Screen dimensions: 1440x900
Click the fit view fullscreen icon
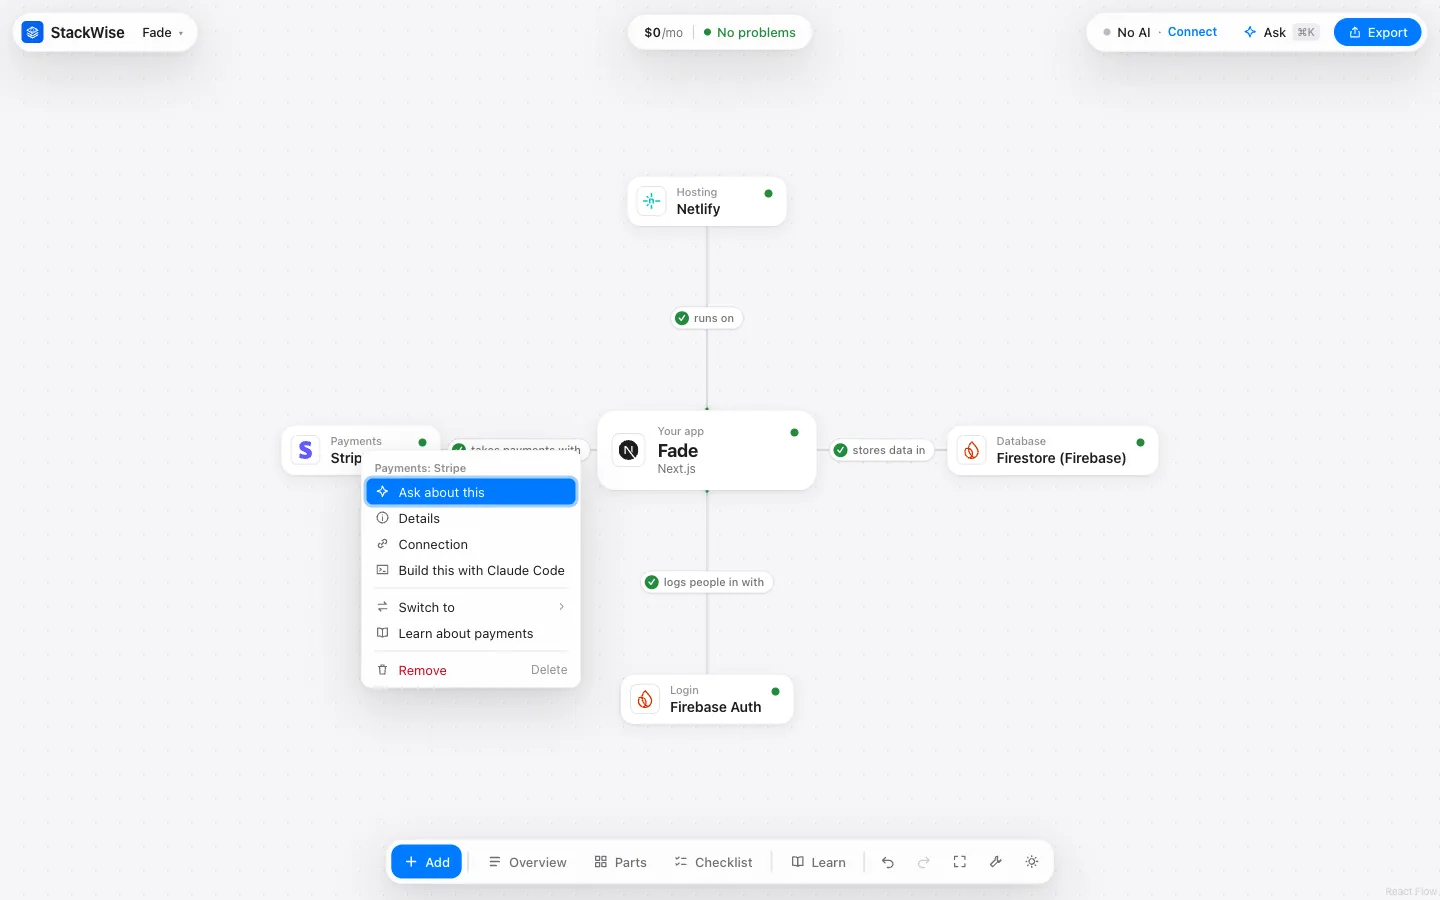pyautogui.click(x=960, y=862)
